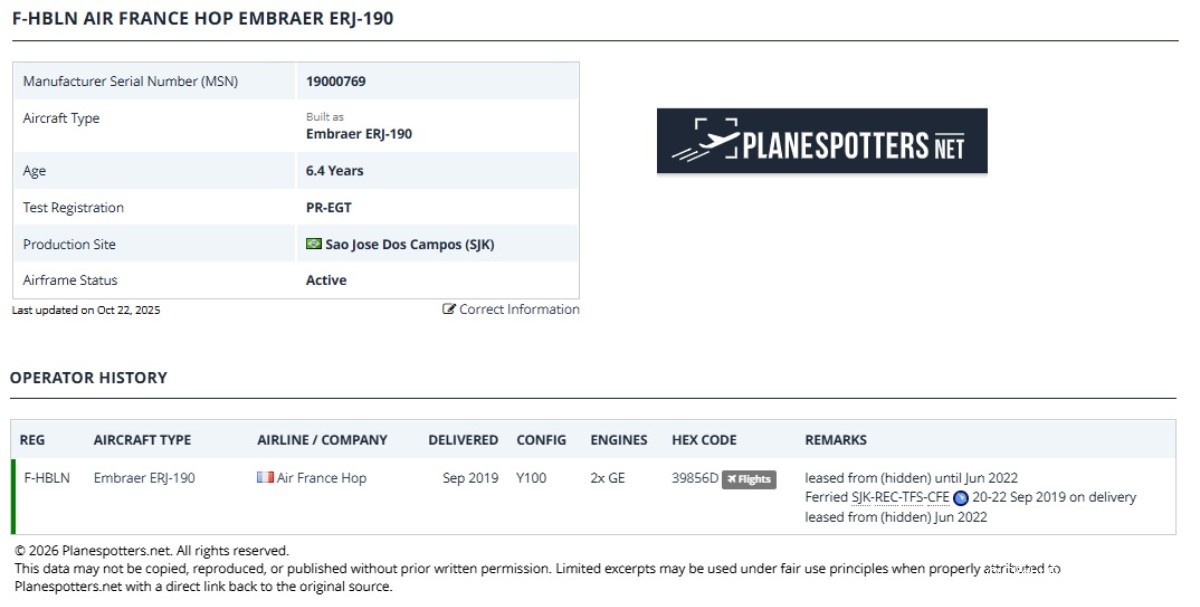
Task: Click the hex code 39856D
Action: tap(695, 478)
